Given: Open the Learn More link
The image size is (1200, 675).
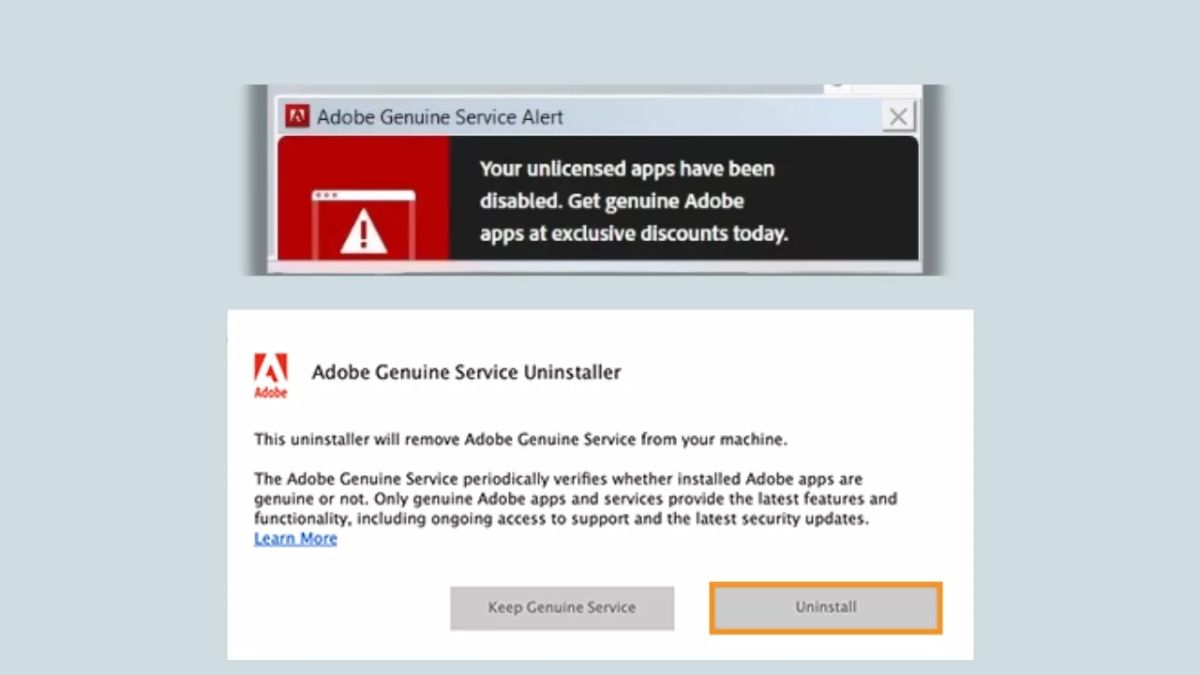Looking at the screenshot, I should tap(295, 539).
